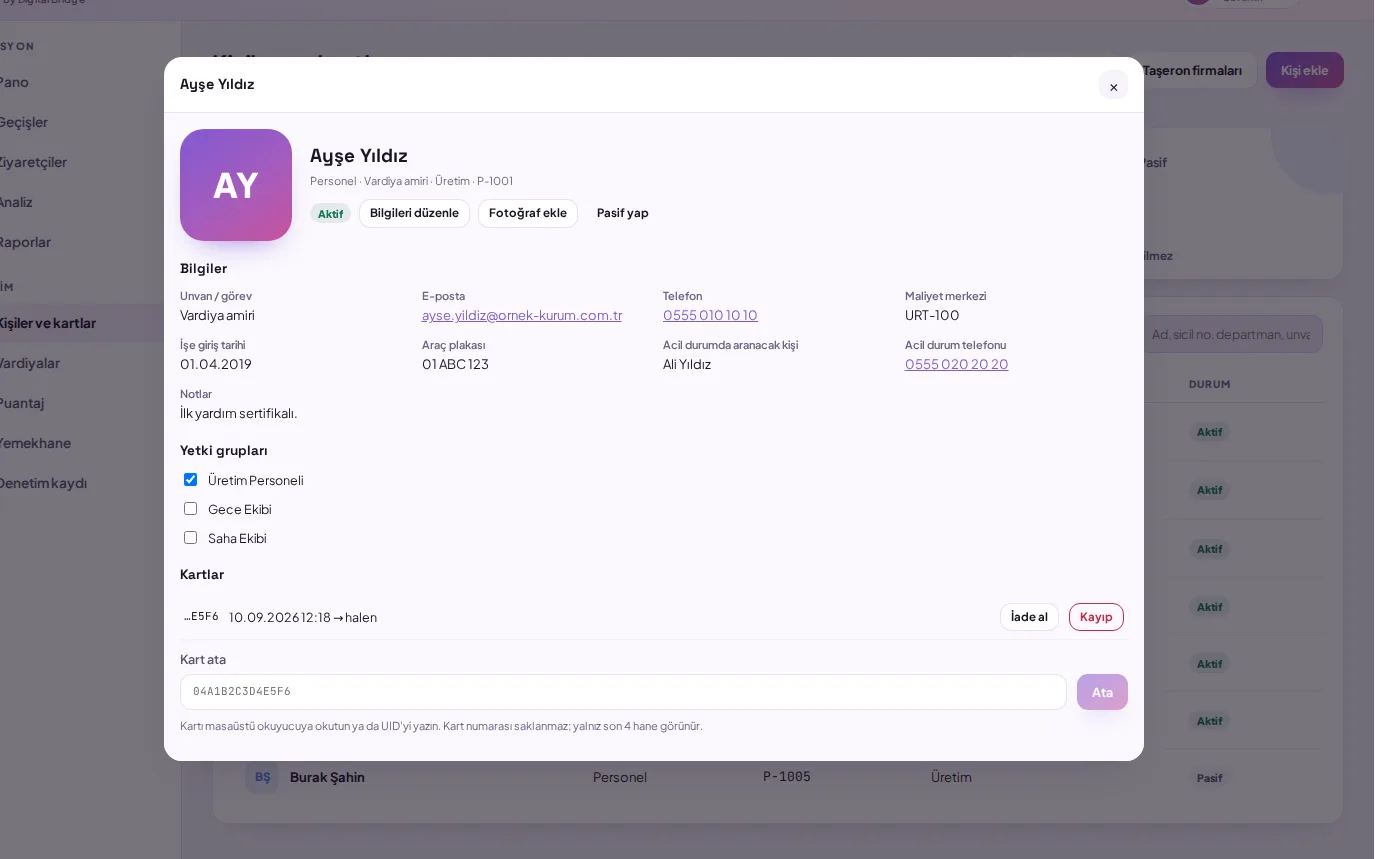The width and height of the screenshot is (1375, 859).
Task: Click the Pasif badge in Burak Şahin row
Action: [1210, 778]
